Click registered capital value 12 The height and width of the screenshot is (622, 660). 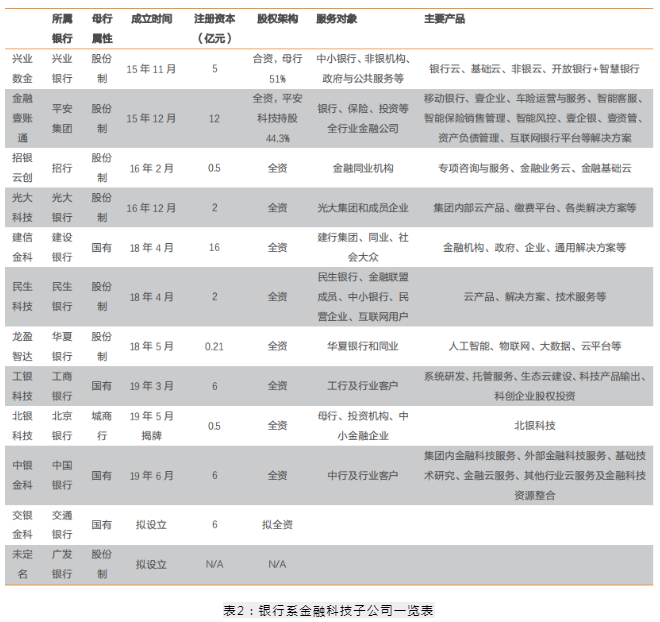[214, 119]
